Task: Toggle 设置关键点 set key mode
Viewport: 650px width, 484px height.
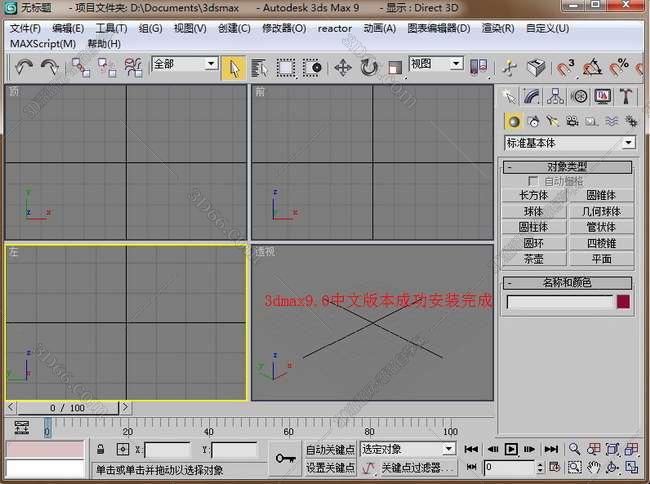Action: coord(330,468)
